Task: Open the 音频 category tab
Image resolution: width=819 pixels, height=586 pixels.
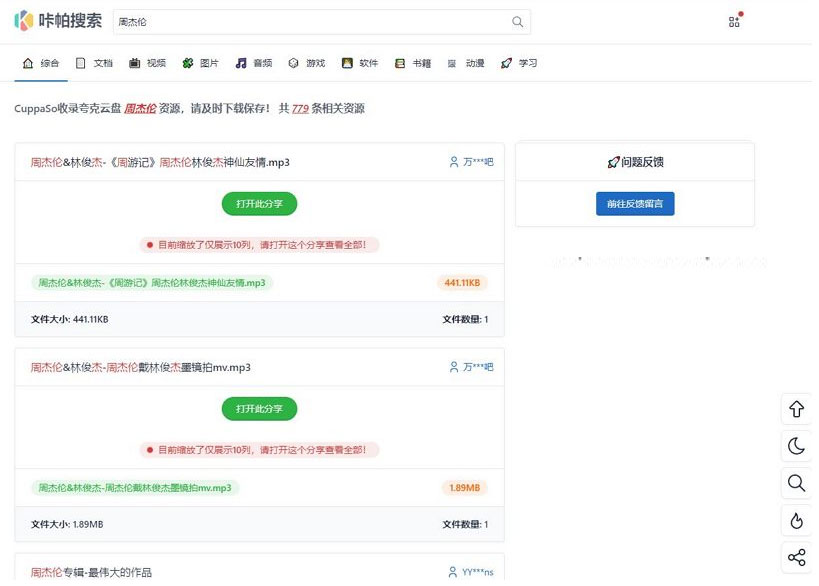Action: coord(254,63)
